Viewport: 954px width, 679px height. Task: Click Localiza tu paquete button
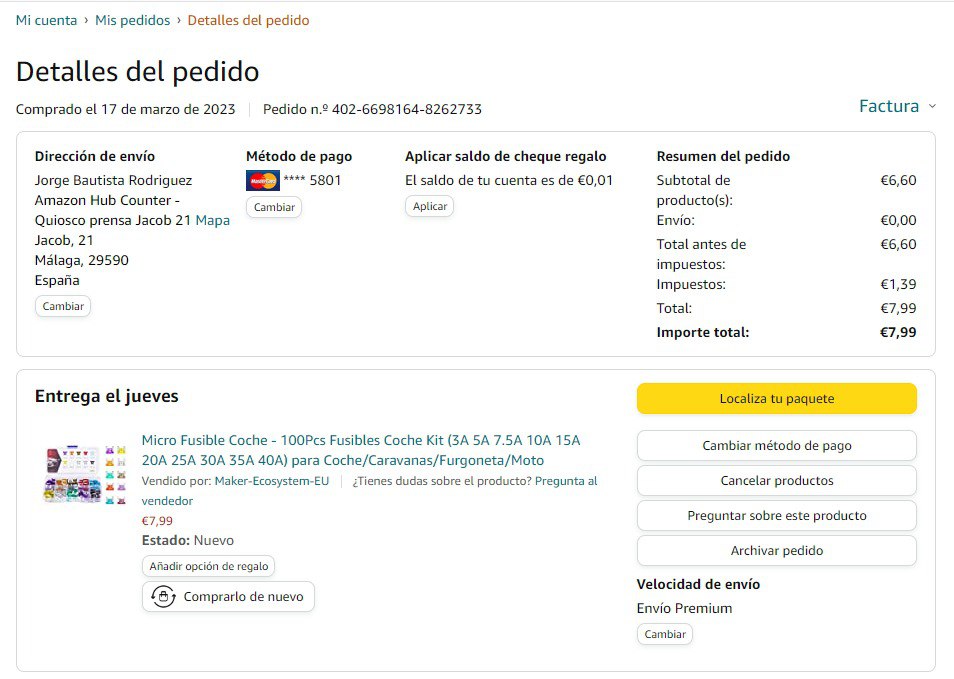click(x=776, y=398)
